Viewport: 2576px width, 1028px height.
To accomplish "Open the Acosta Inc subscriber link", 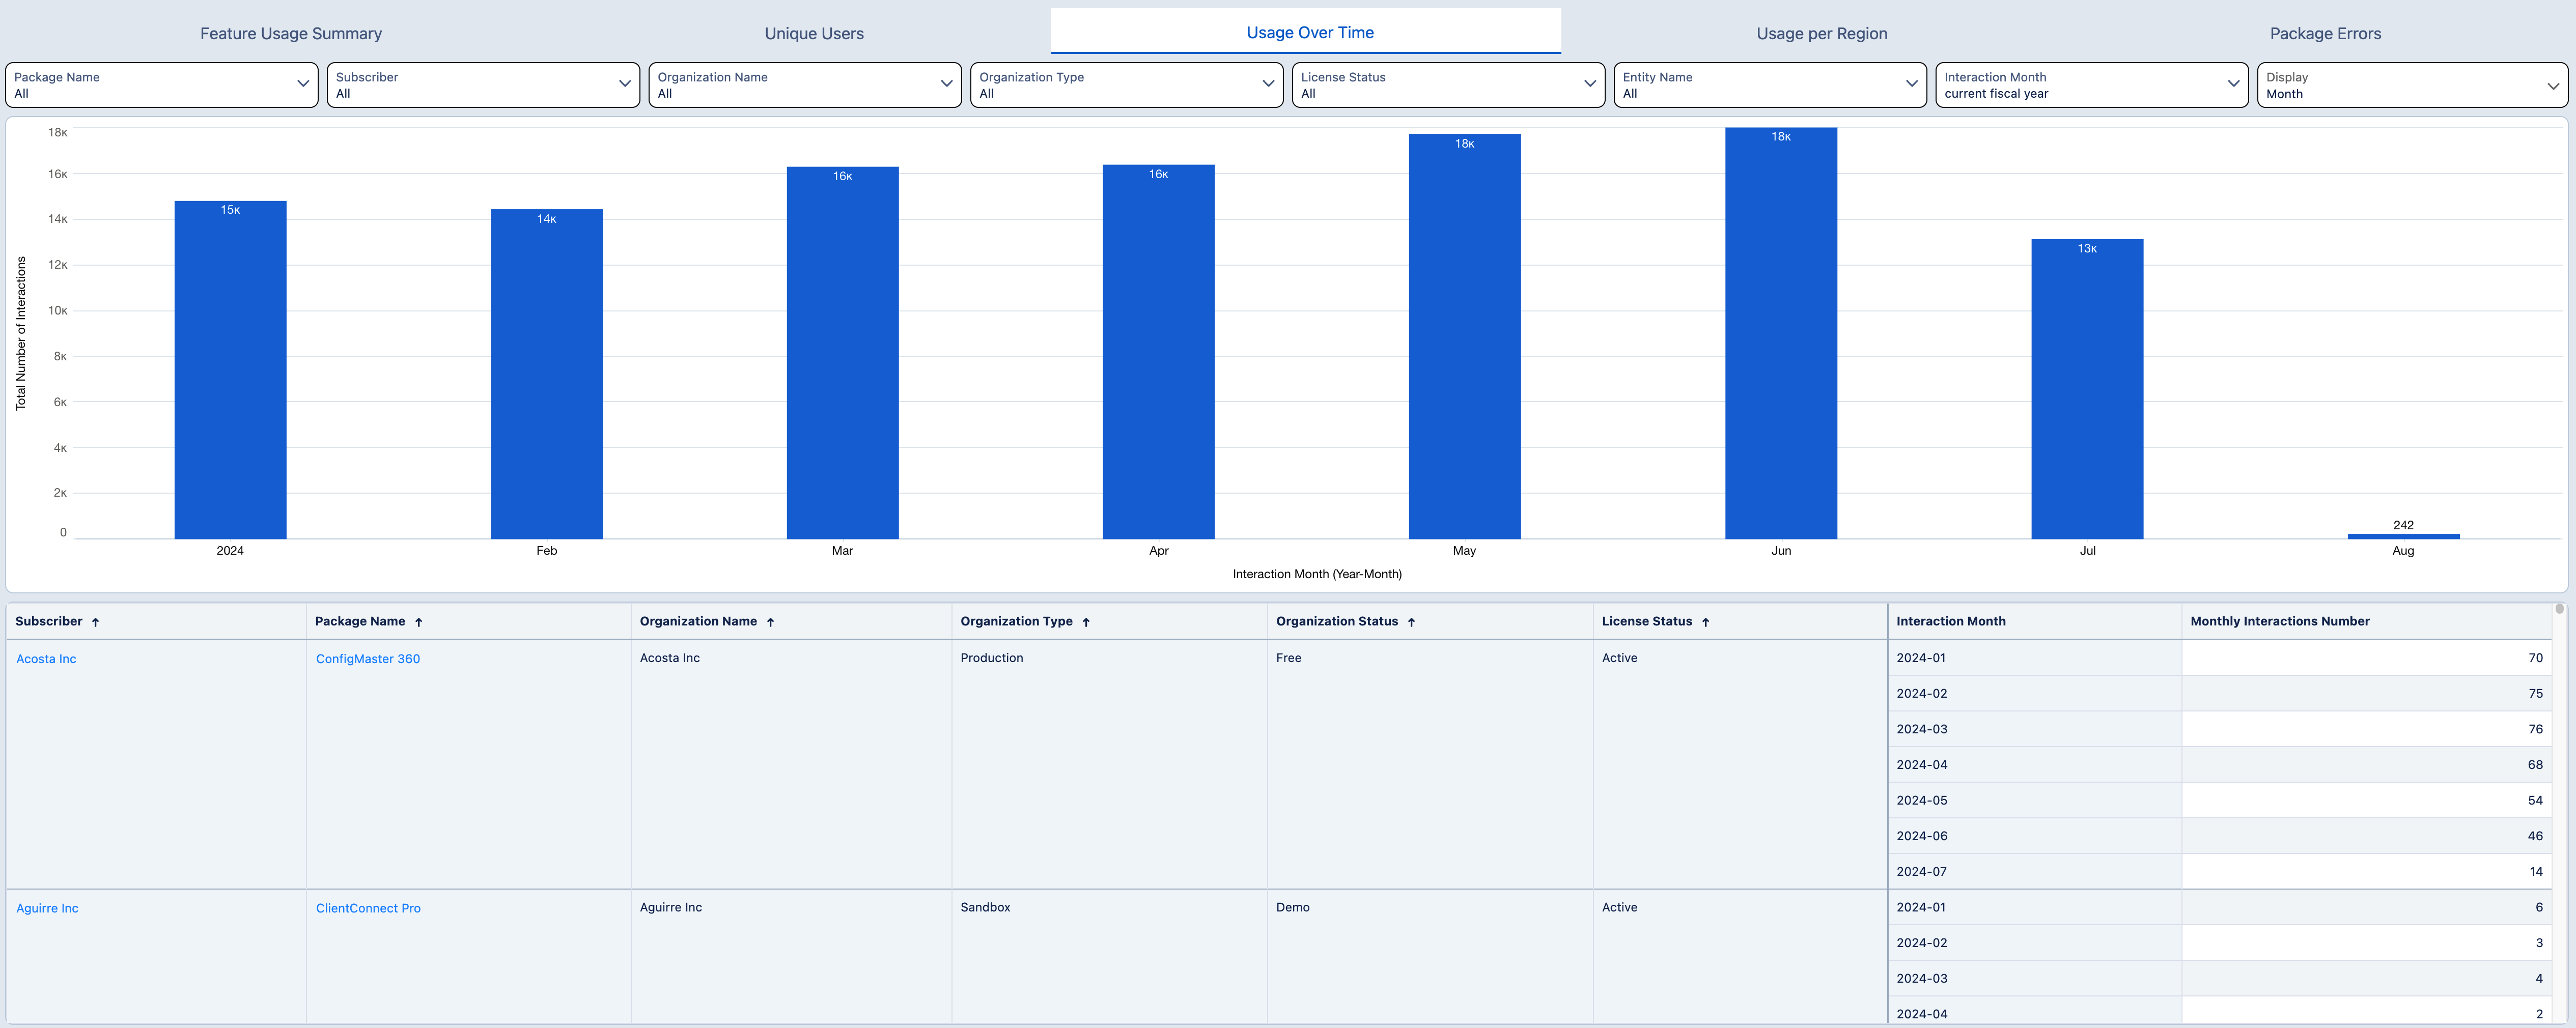I will coord(46,659).
